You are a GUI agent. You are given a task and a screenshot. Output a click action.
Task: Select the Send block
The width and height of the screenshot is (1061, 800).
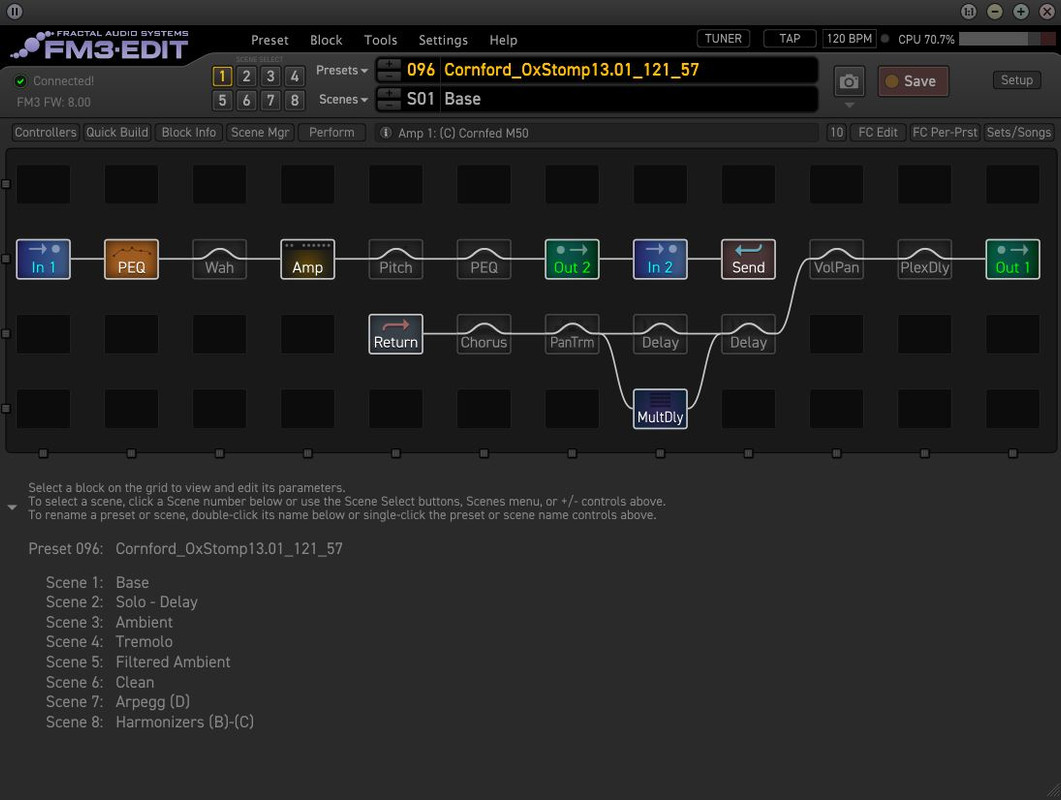748,259
